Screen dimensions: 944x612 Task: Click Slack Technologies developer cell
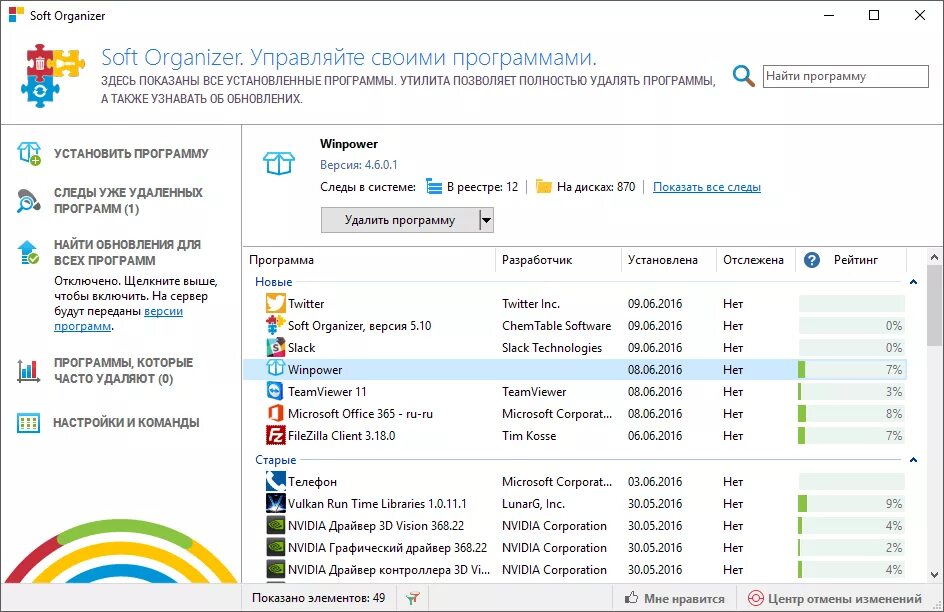click(552, 348)
